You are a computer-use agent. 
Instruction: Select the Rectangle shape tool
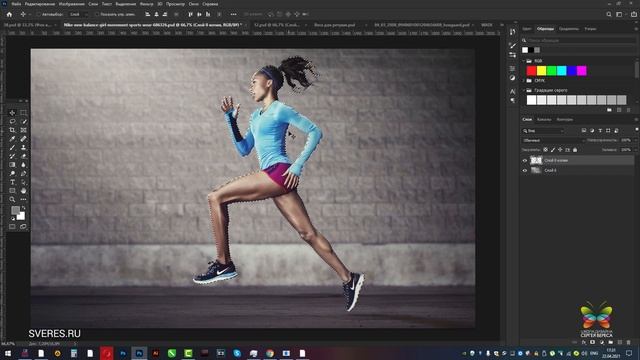click(12, 191)
